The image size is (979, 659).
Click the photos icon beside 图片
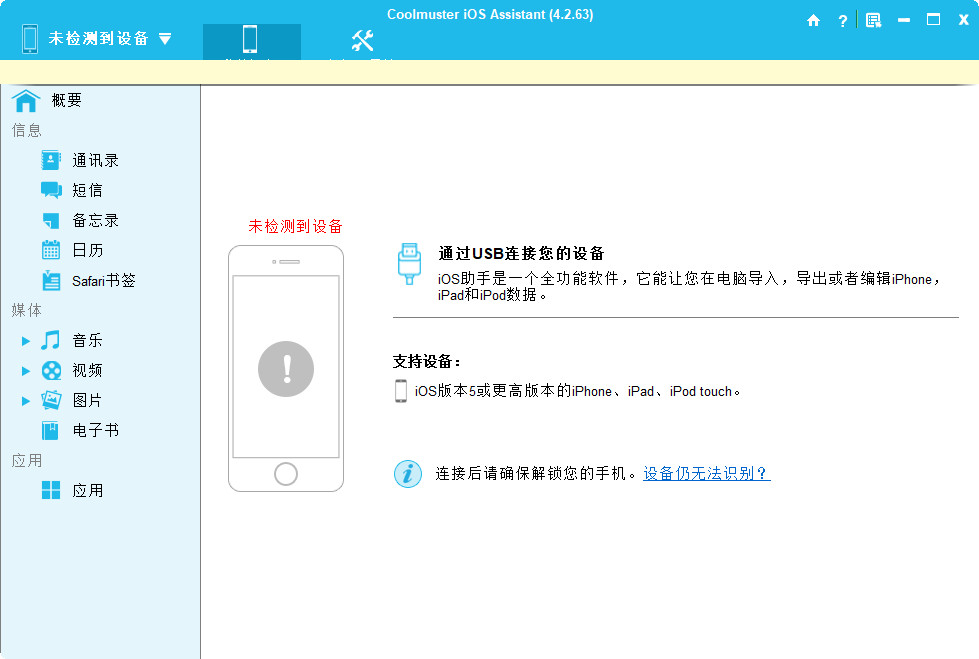[x=51, y=400]
